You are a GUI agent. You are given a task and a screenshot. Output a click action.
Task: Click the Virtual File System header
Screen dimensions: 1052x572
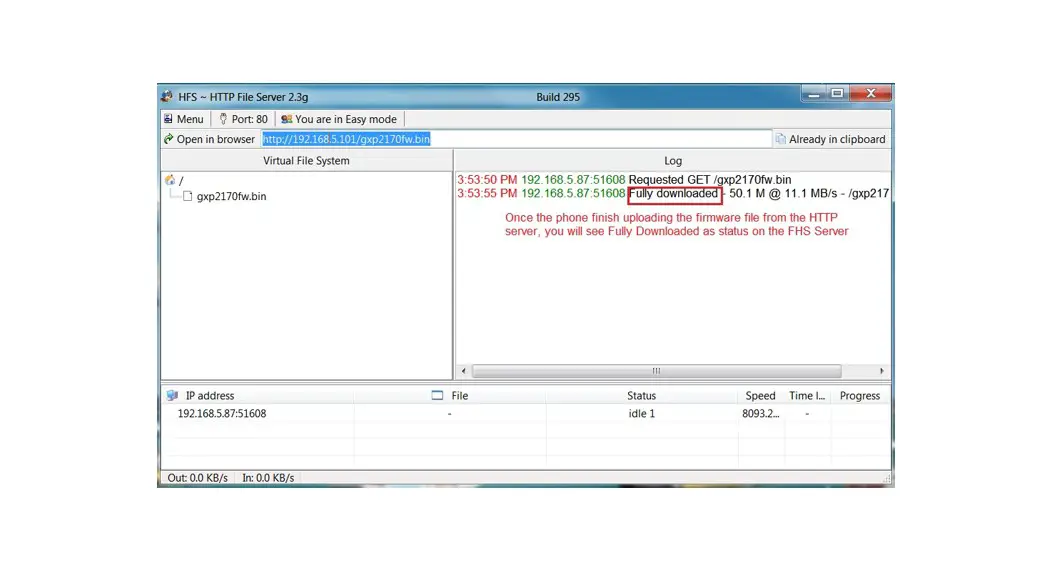306,161
